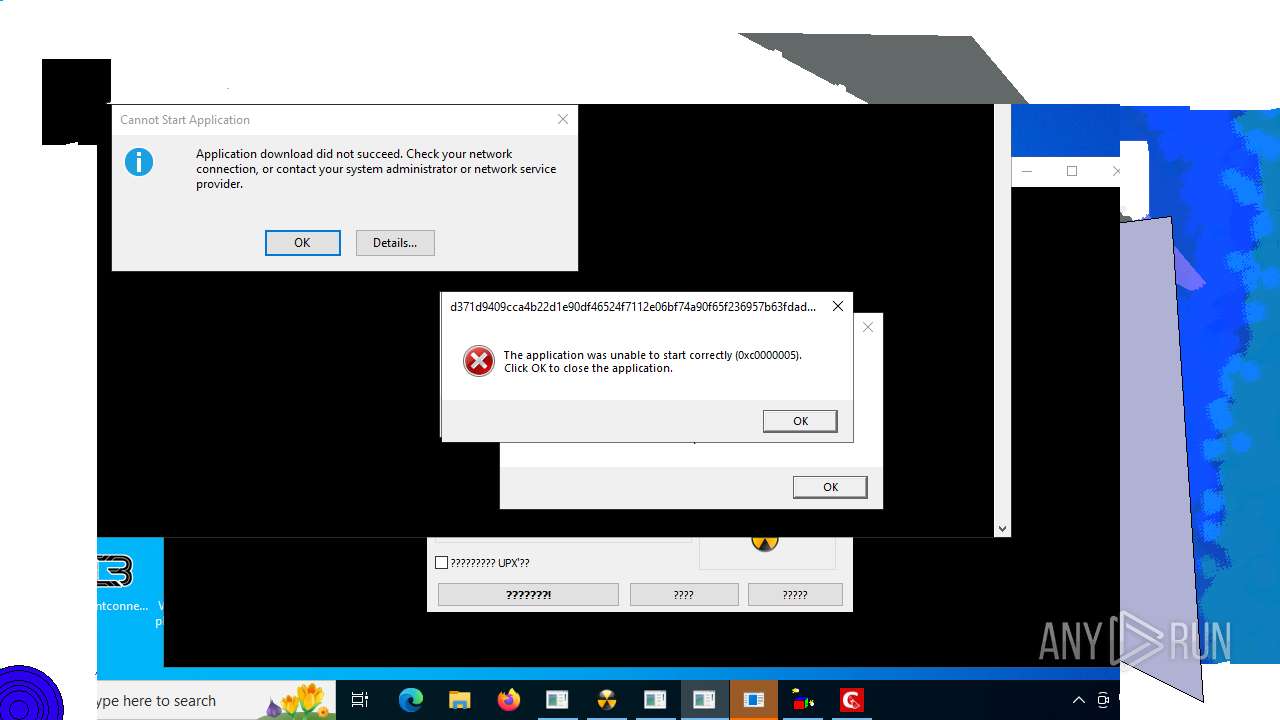Select the orange flashing window icon in the taskbar

[x=753, y=701]
